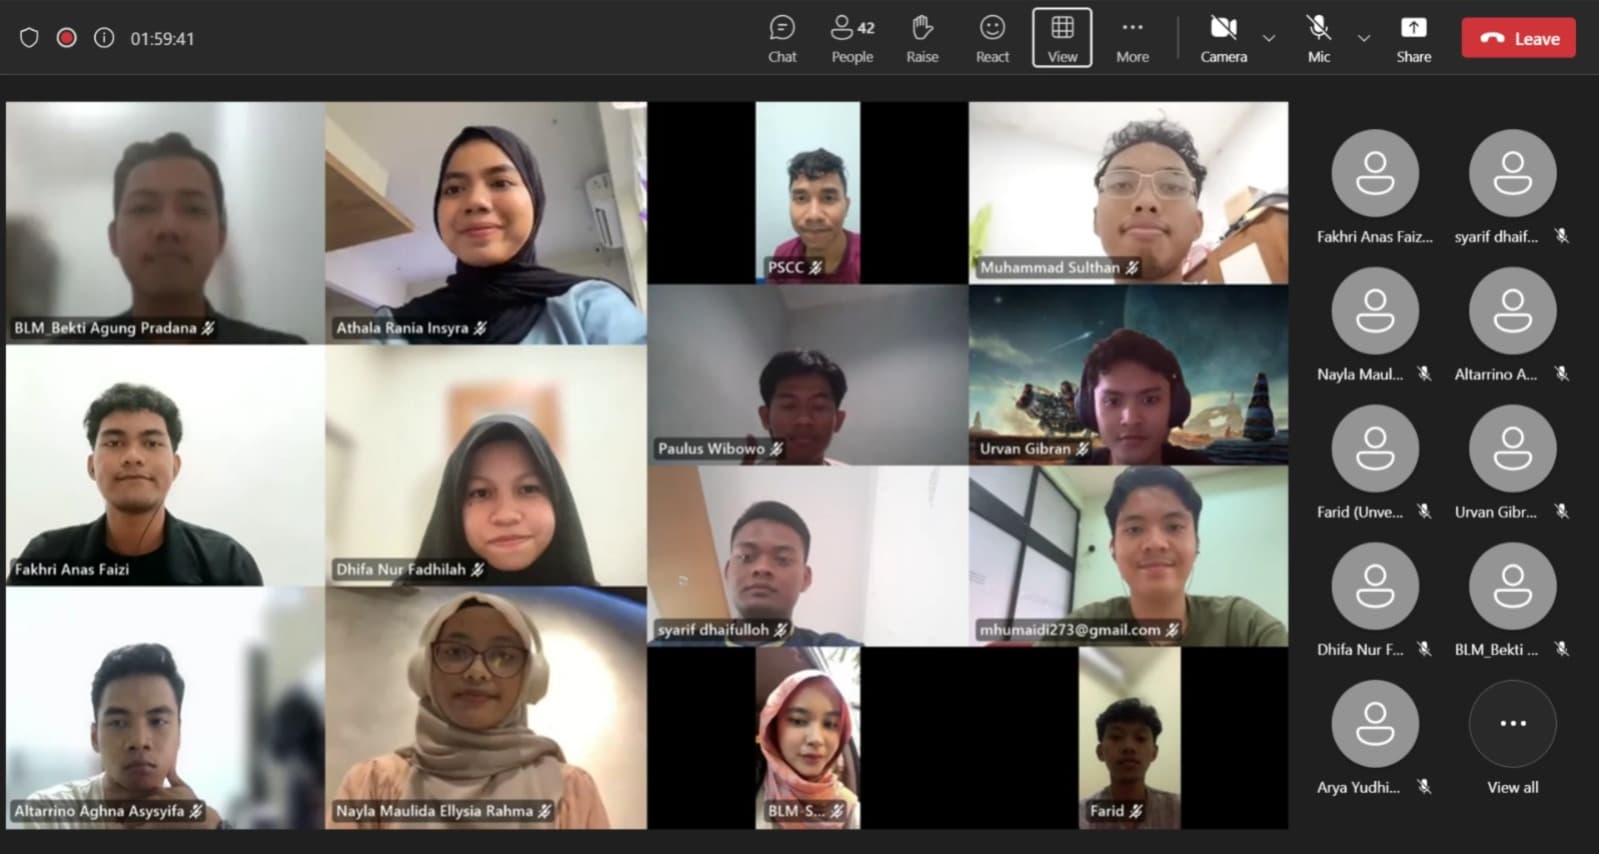Click the meeting info icon
This screenshot has width=1599, height=854.
pos(104,38)
